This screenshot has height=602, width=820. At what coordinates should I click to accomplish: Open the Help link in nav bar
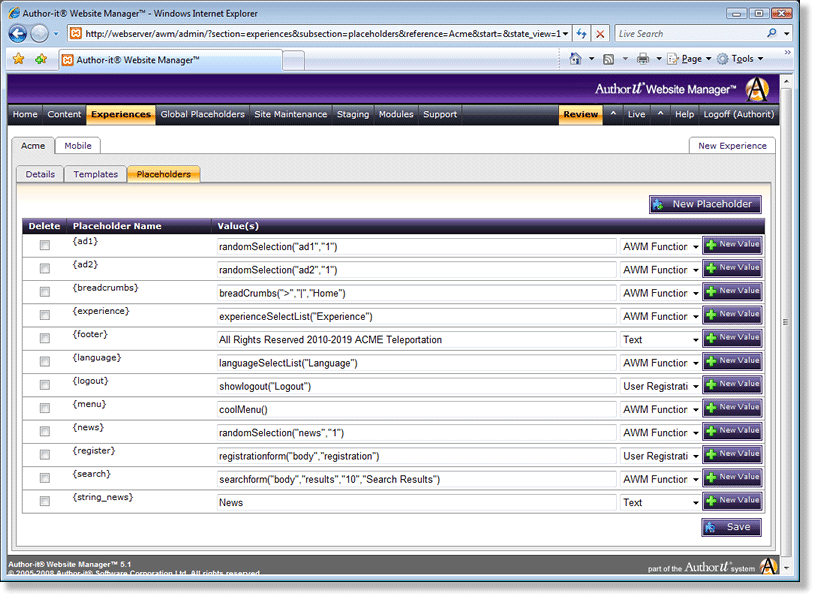pyautogui.click(x=684, y=114)
